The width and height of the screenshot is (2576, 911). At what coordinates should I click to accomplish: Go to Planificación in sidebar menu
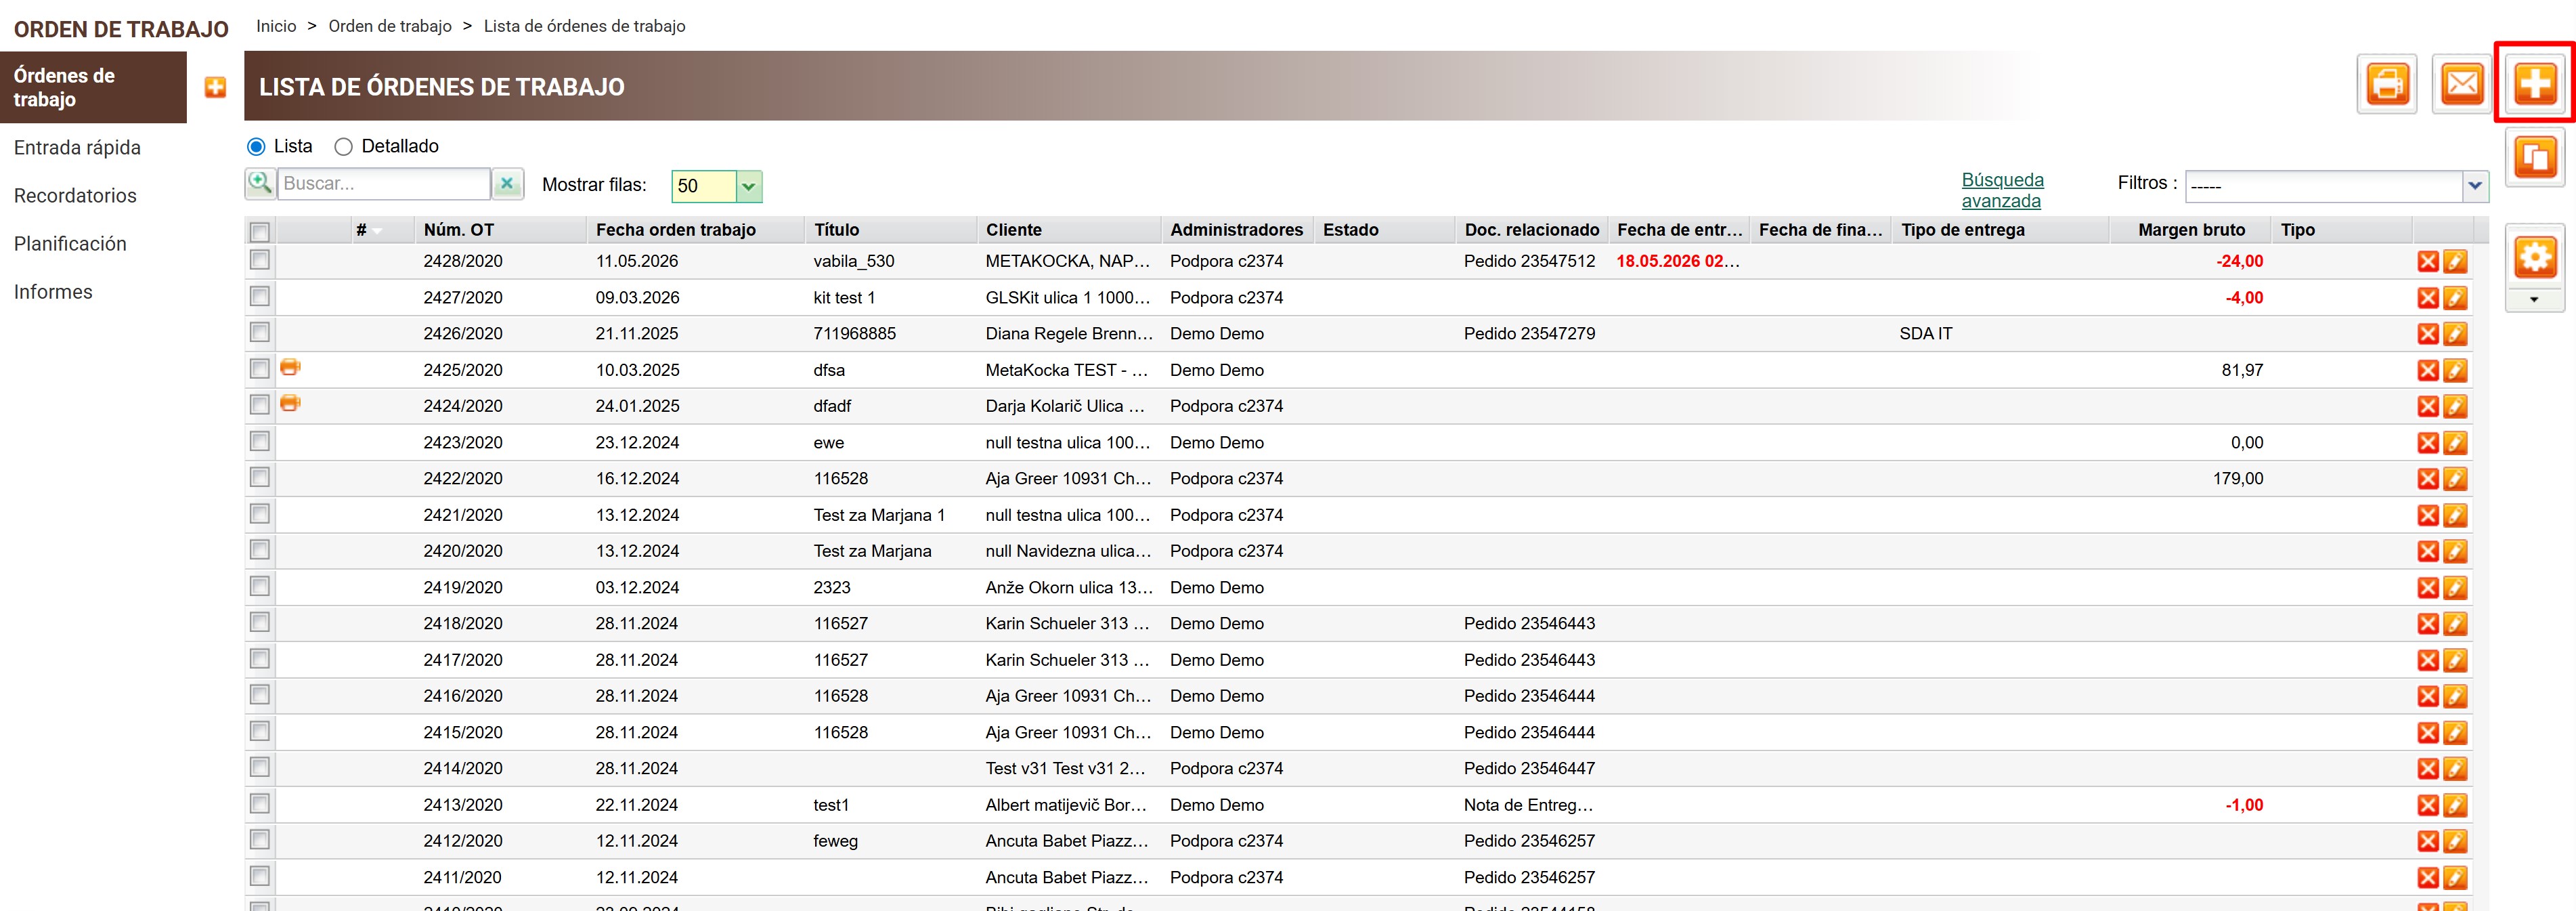[70, 244]
